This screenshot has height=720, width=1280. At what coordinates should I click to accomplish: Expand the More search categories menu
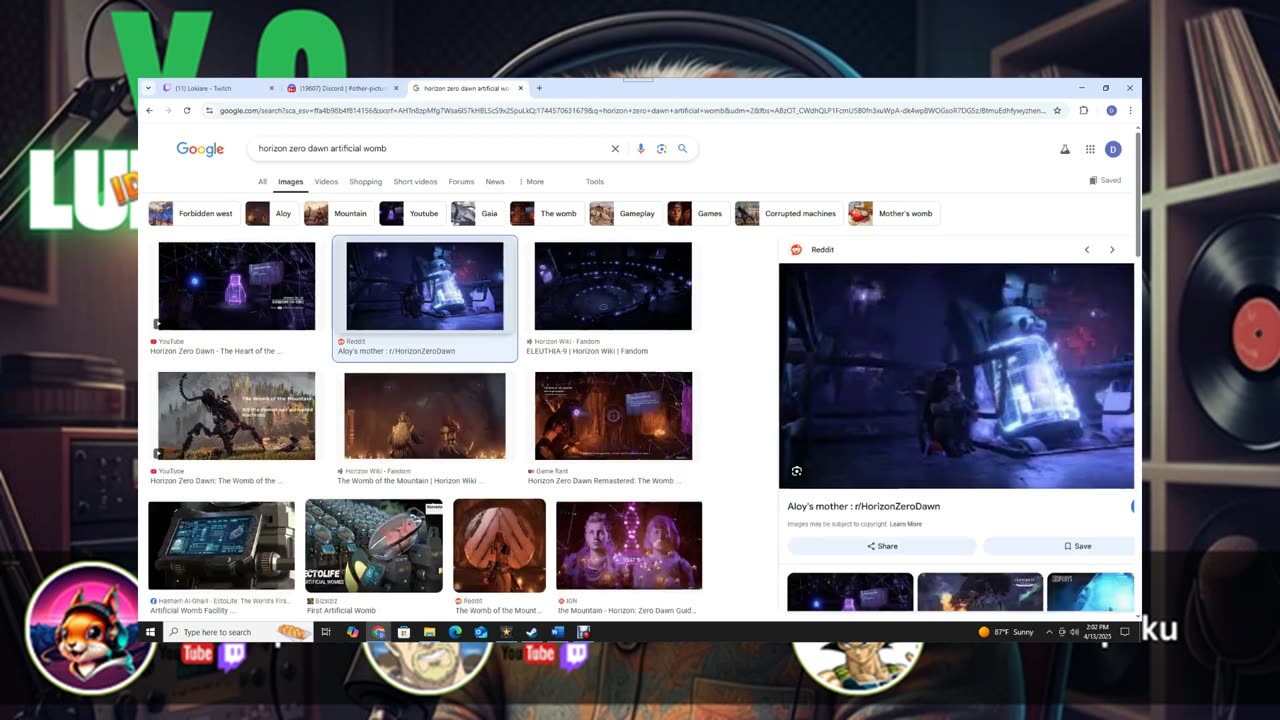tap(531, 182)
